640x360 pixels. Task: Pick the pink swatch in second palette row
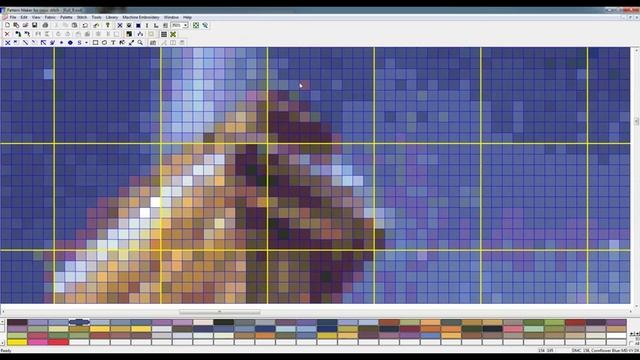(x=513, y=329)
